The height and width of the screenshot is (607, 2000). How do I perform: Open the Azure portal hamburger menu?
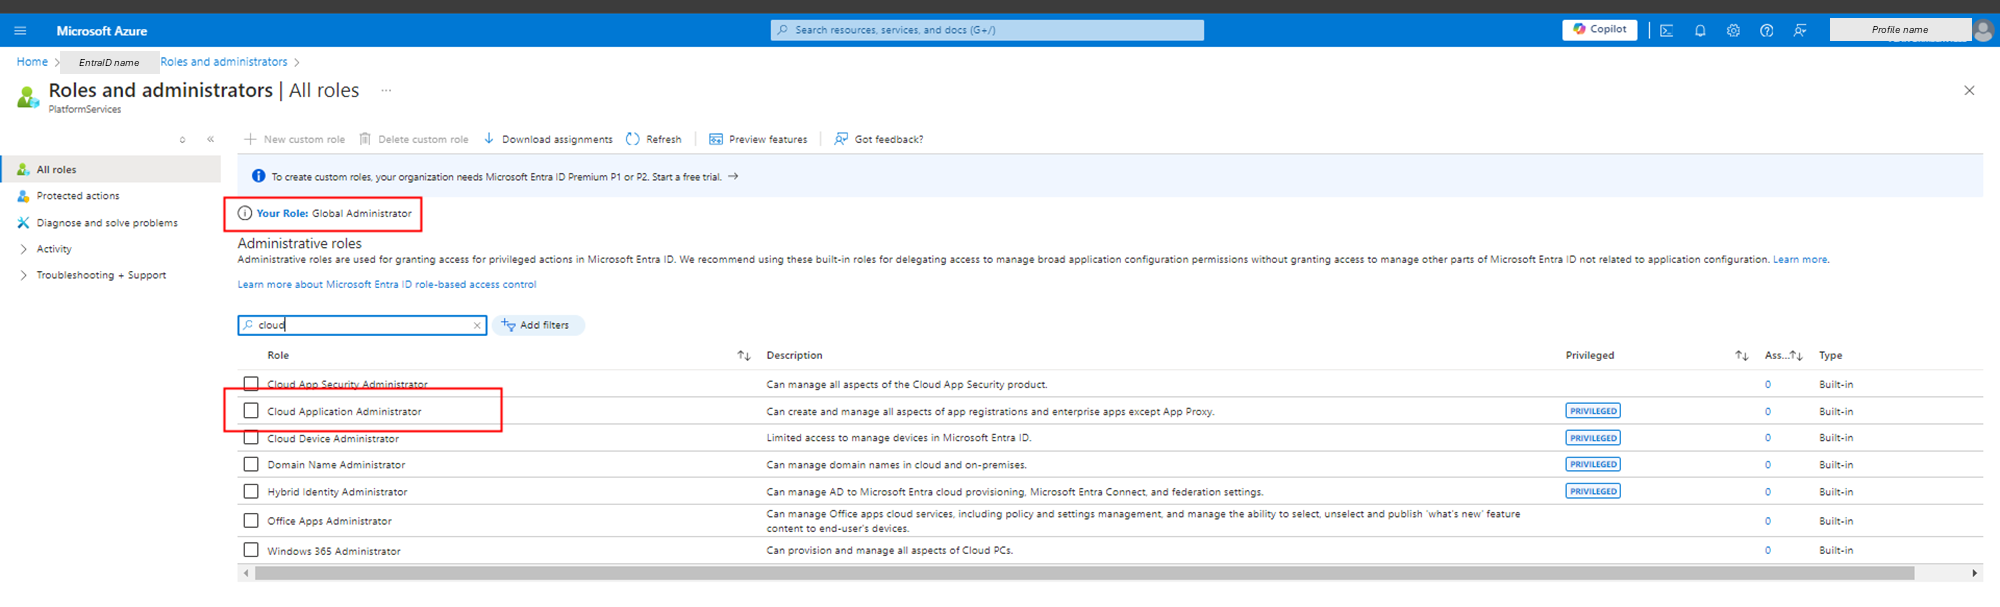[x=20, y=31]
